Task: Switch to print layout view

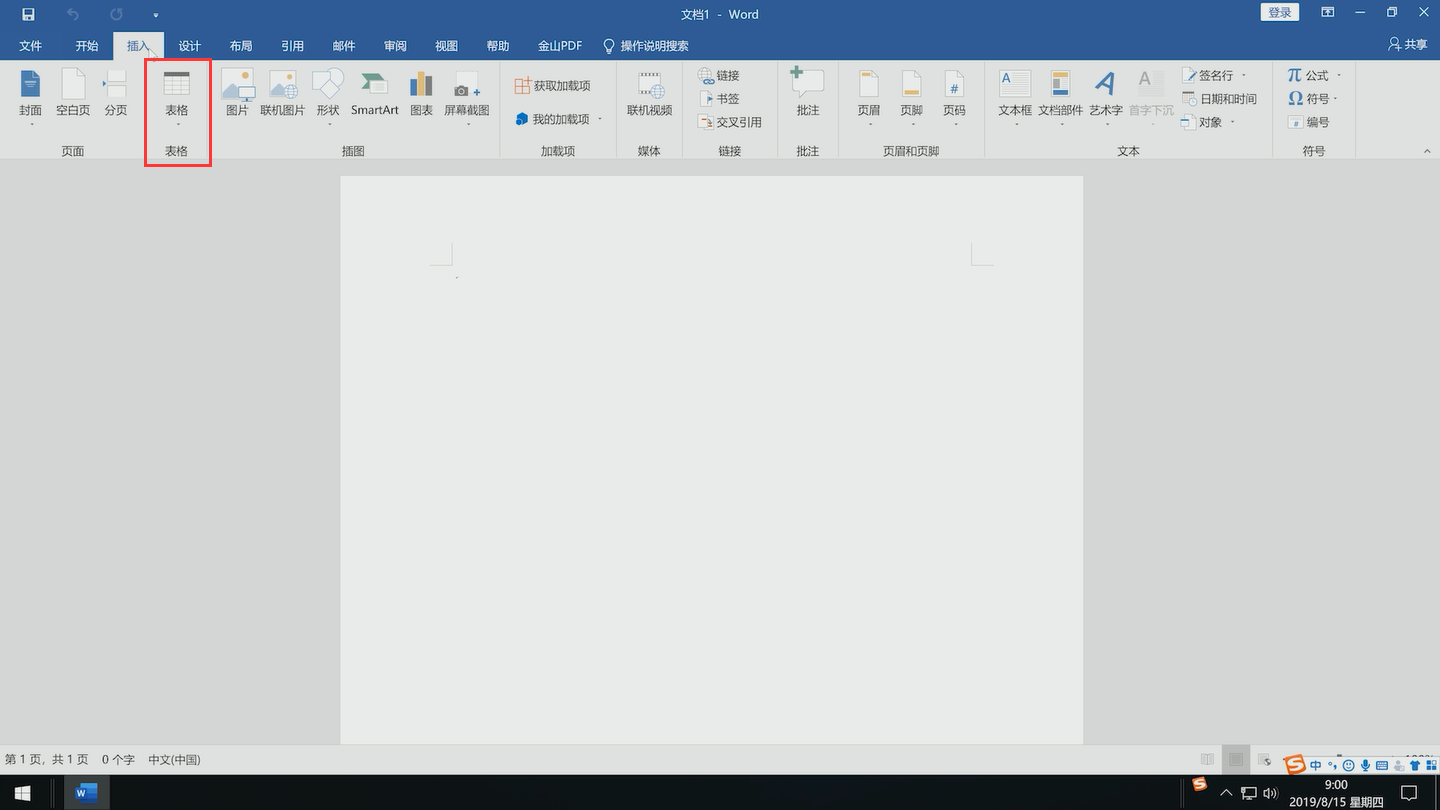Action: click(x=1236, y=760)
